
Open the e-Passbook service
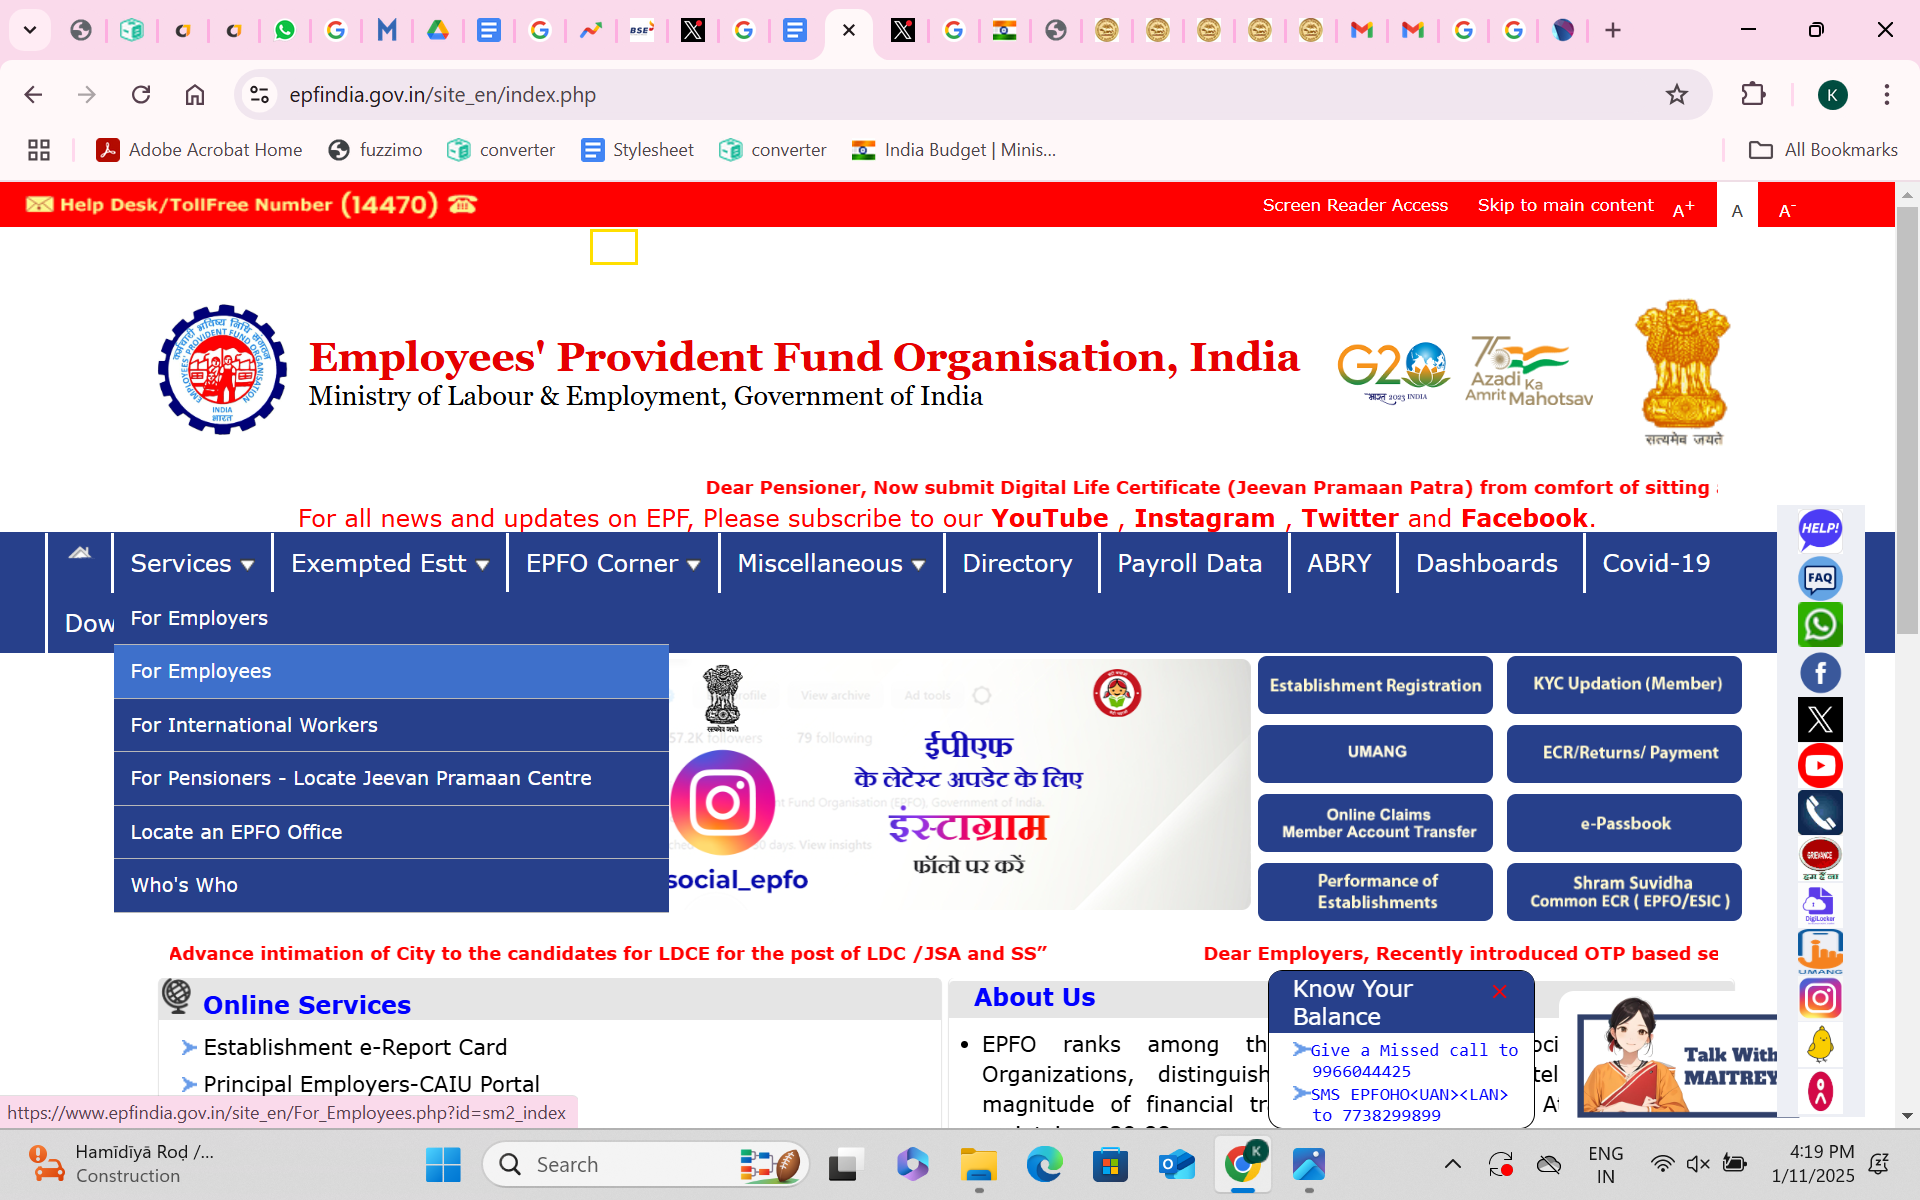[x=1623, y=823]
